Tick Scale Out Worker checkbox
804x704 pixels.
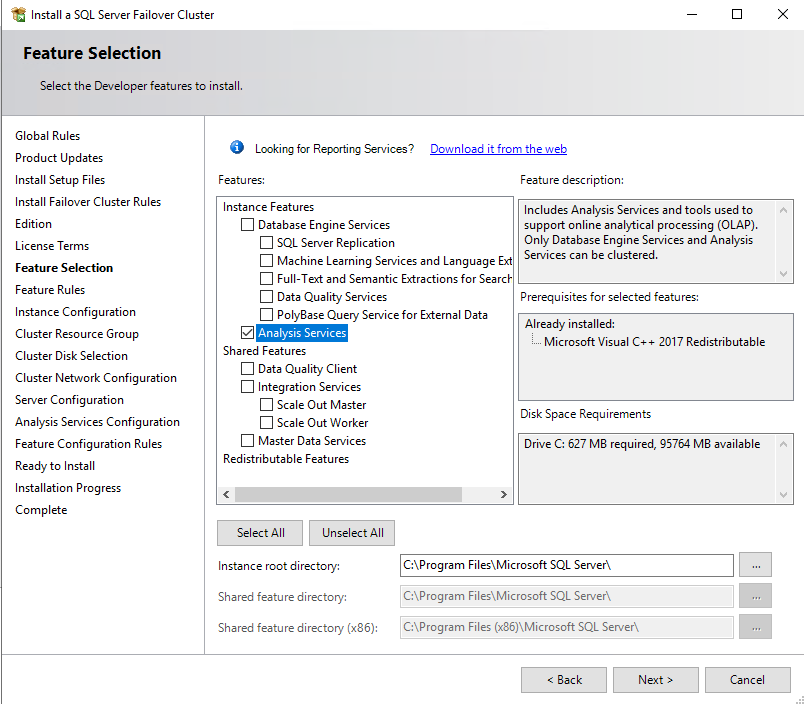(266, 423)
